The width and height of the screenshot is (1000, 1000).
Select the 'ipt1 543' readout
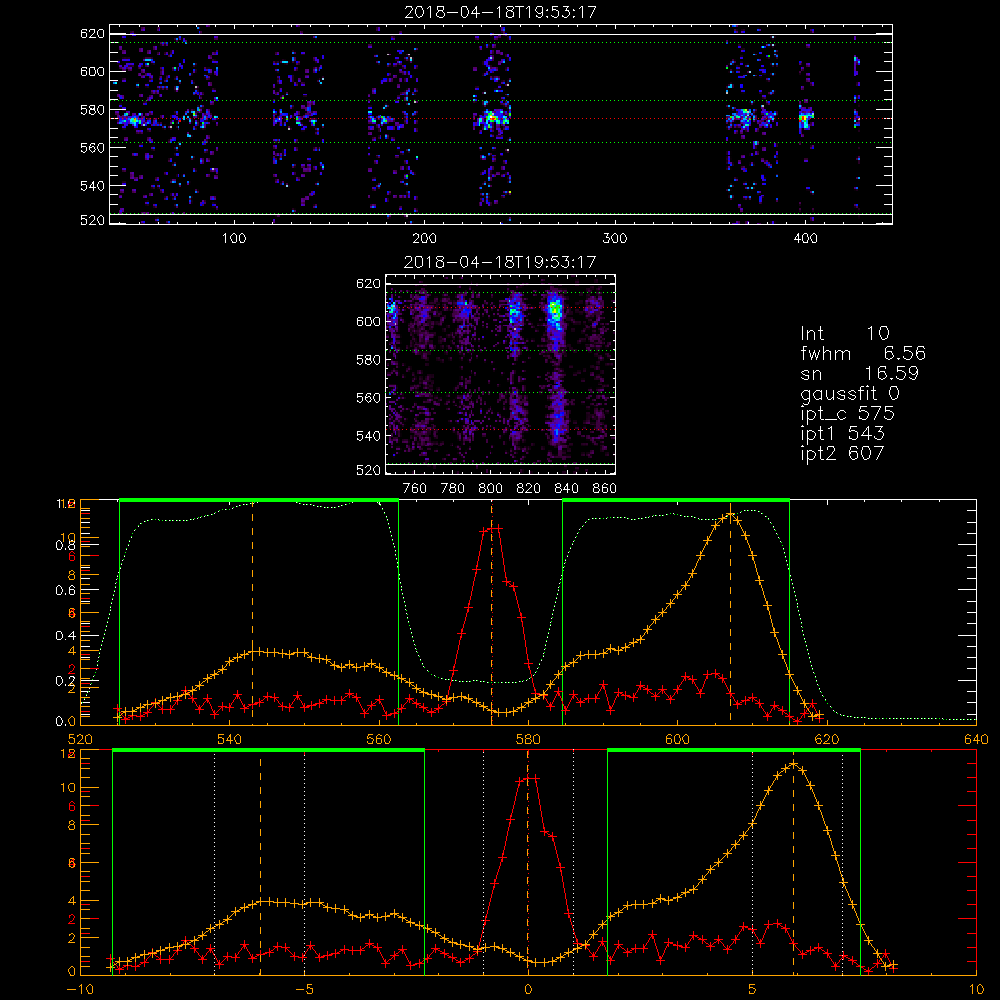842,434
